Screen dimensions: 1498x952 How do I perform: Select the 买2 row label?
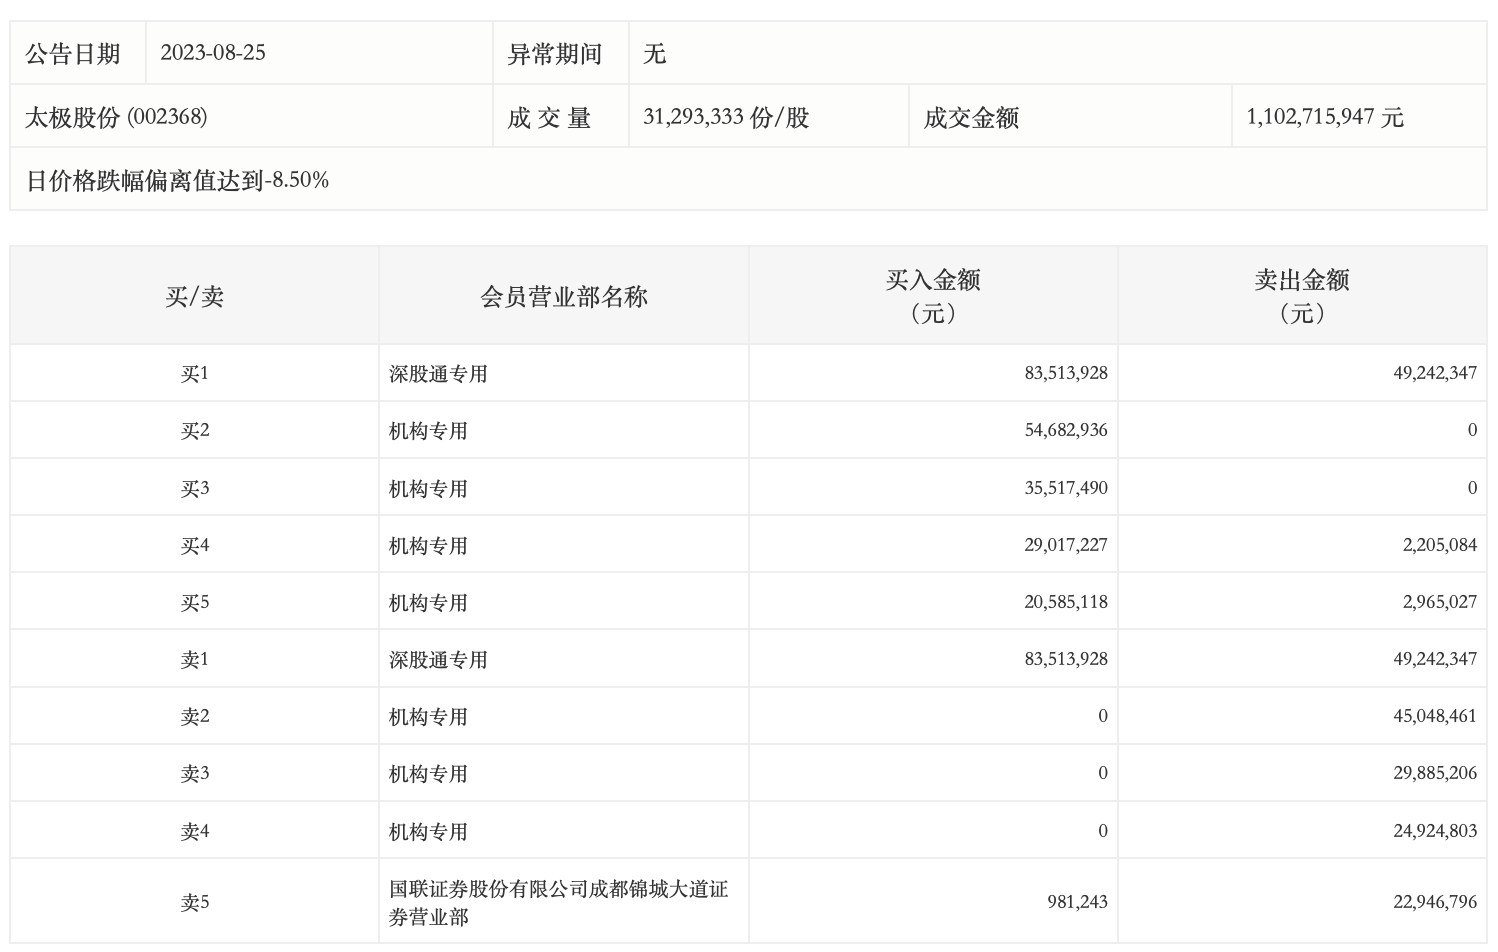click(195, 431)
